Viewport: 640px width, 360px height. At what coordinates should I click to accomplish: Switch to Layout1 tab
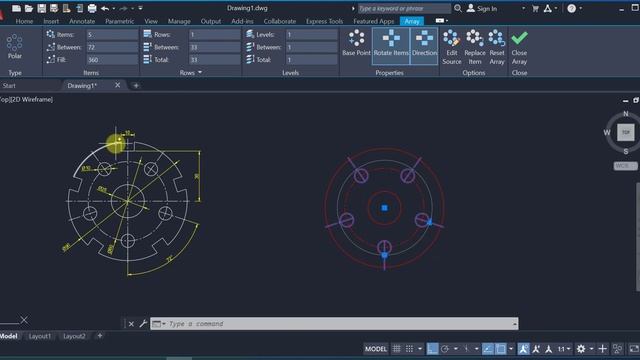click(40, 336)
